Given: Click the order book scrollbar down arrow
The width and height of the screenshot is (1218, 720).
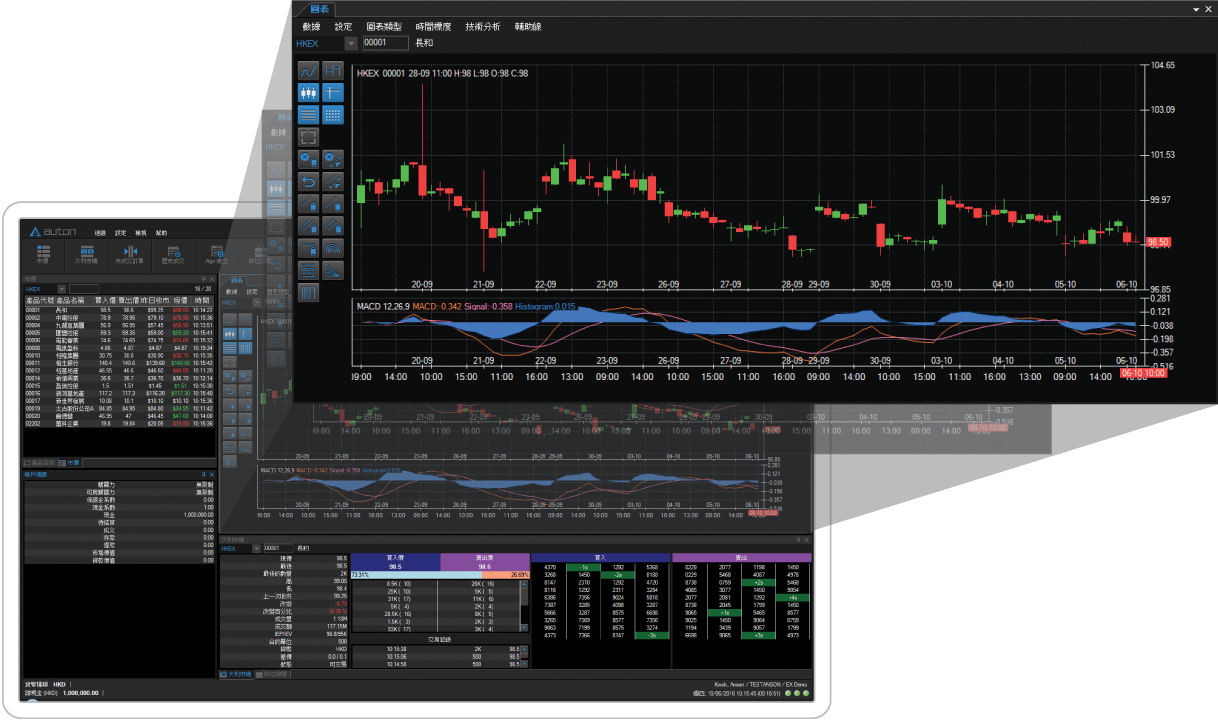Looking at the screenshot, I should (524, 627).
